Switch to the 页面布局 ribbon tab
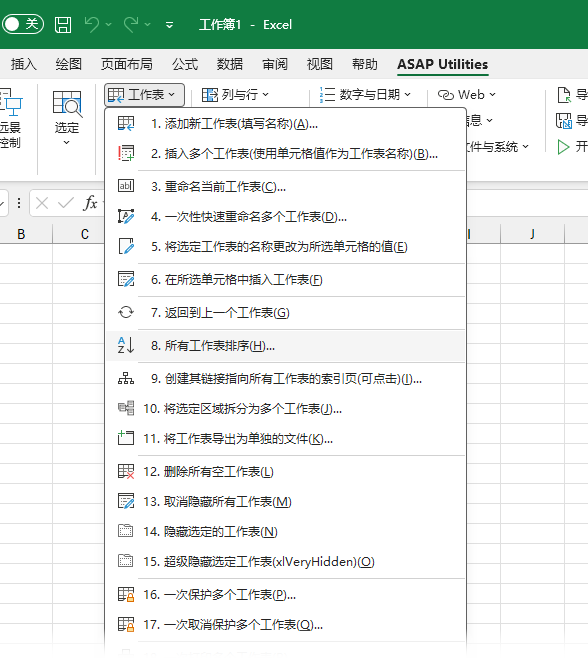 tap(127, 64)
